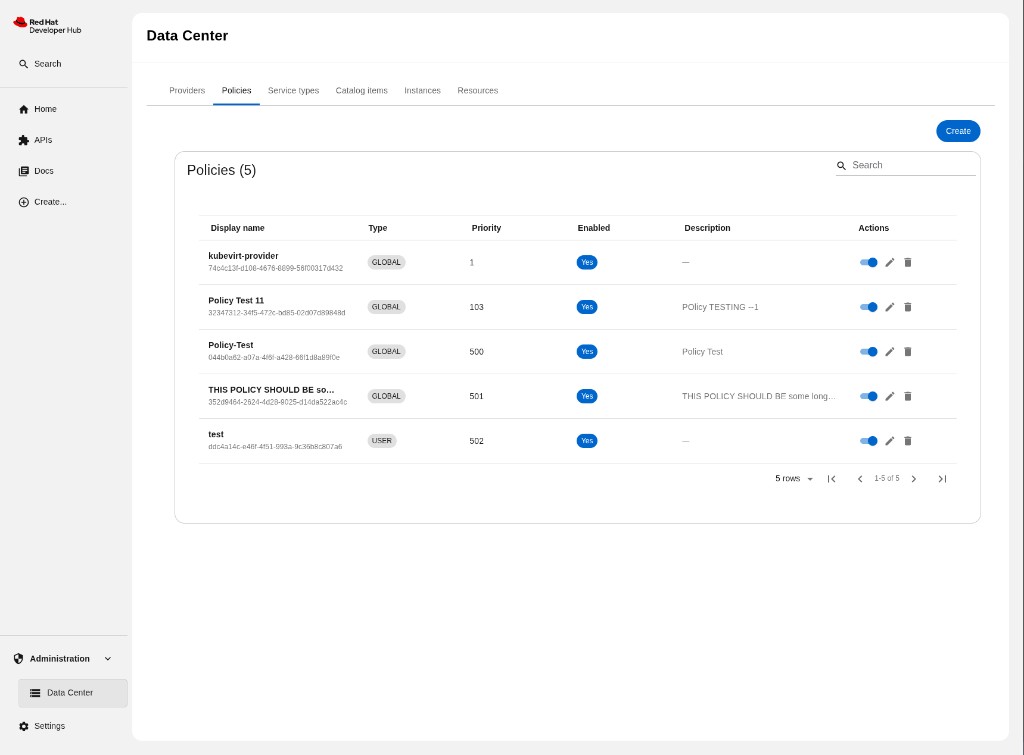Toggle the Policy-Test enable switch
Screen dimensions: 1024x755
coord(869,352)
